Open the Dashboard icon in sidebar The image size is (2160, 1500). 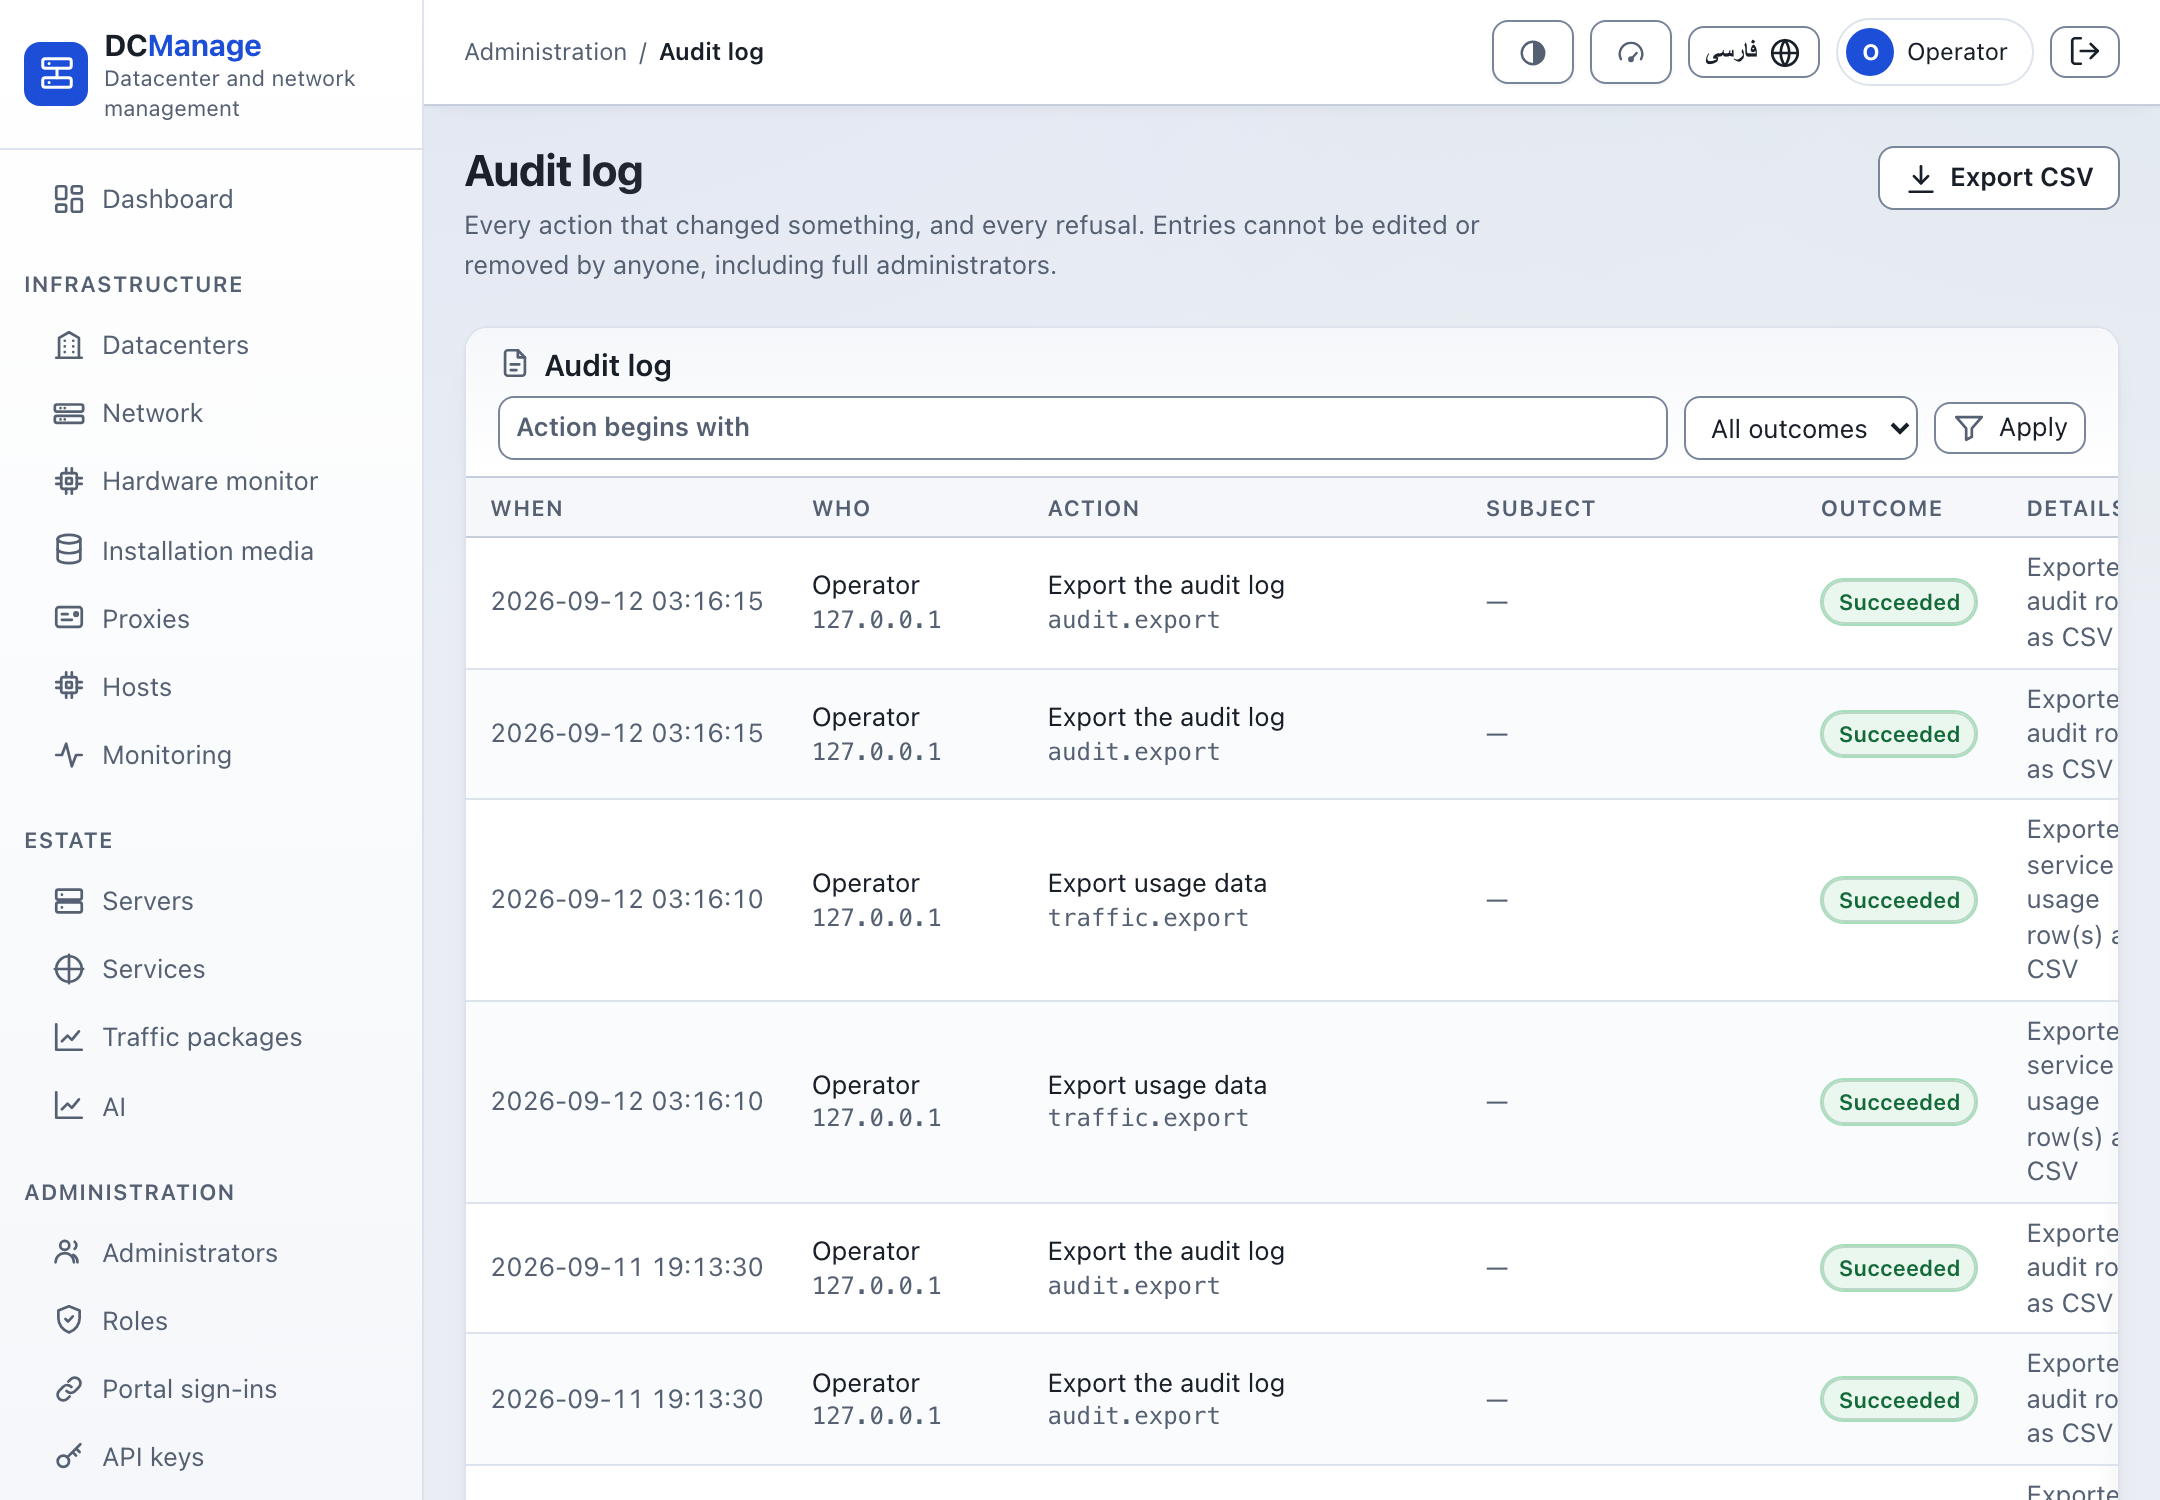69,199
